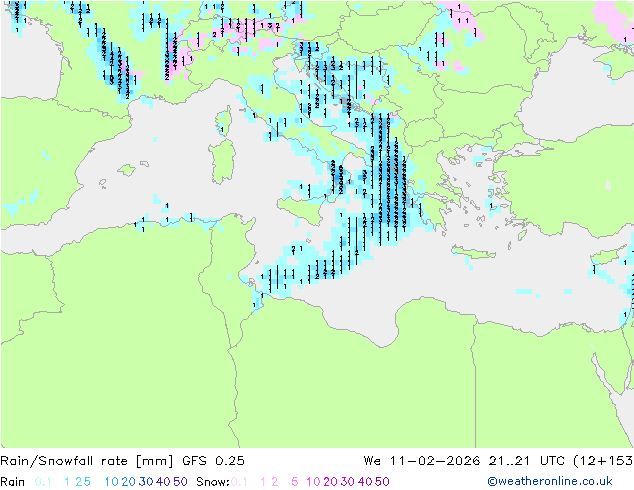Select the '21..21 UTC' time label
This screenshot has width=634, height=490.
(526, 461)
